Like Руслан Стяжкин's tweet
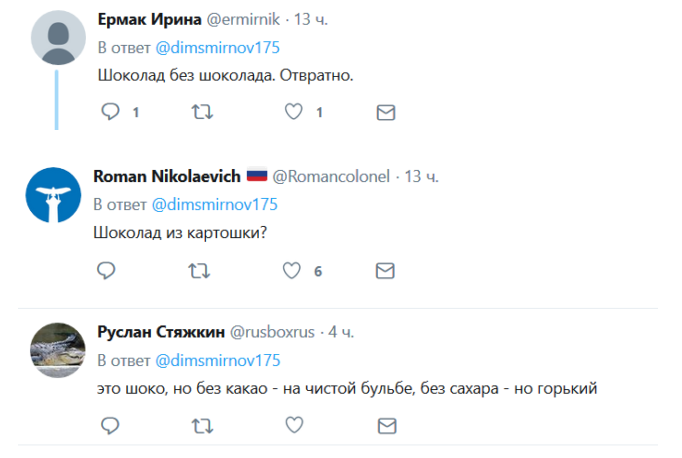 click(x=293, y=427)
